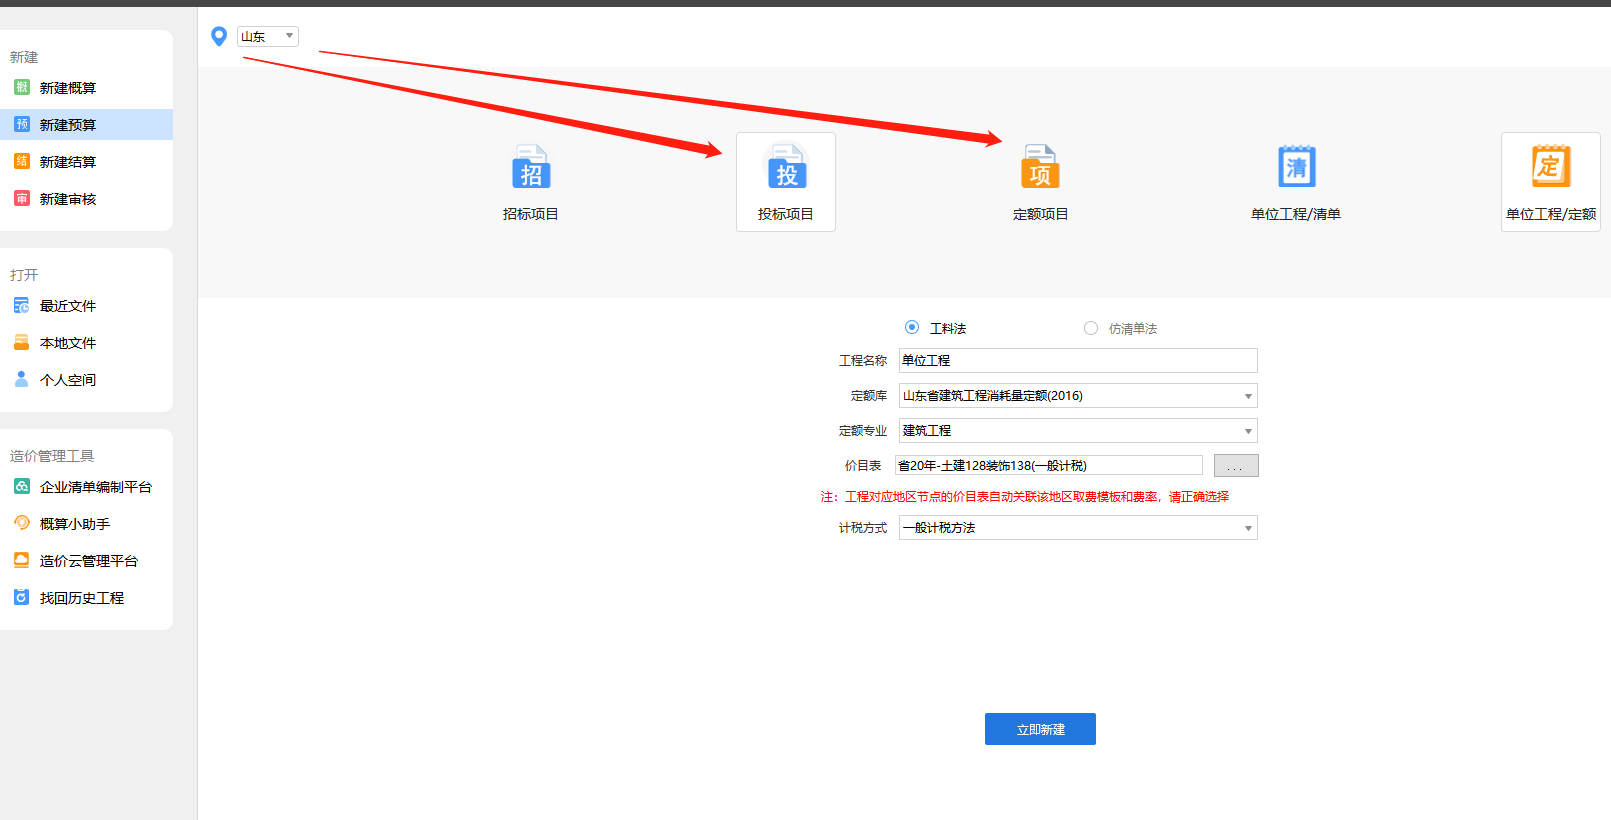1611x820 pixels.
Task: Click the 概算小助手 icon
Action: tap(22, 523)
